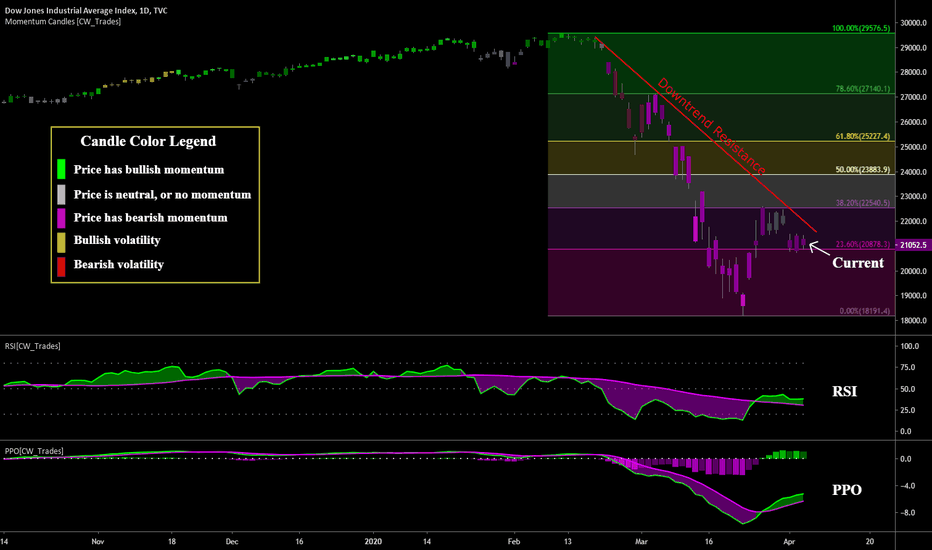This screenshot has height=550, width=932.
Task: Click 26000.0 on the price axis
Action: (914, 122)
